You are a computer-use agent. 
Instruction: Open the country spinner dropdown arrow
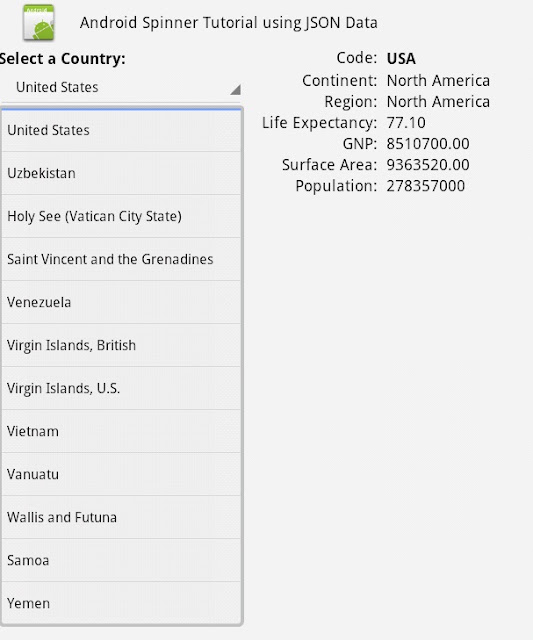click(235, 89)
